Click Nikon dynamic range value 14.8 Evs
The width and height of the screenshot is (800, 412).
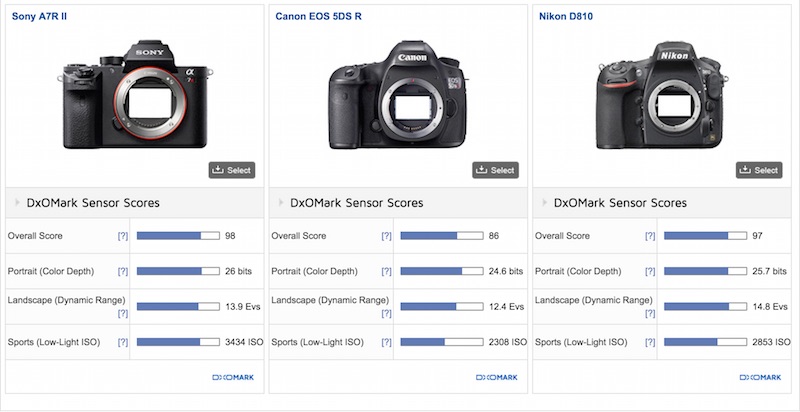pos(770,306)
